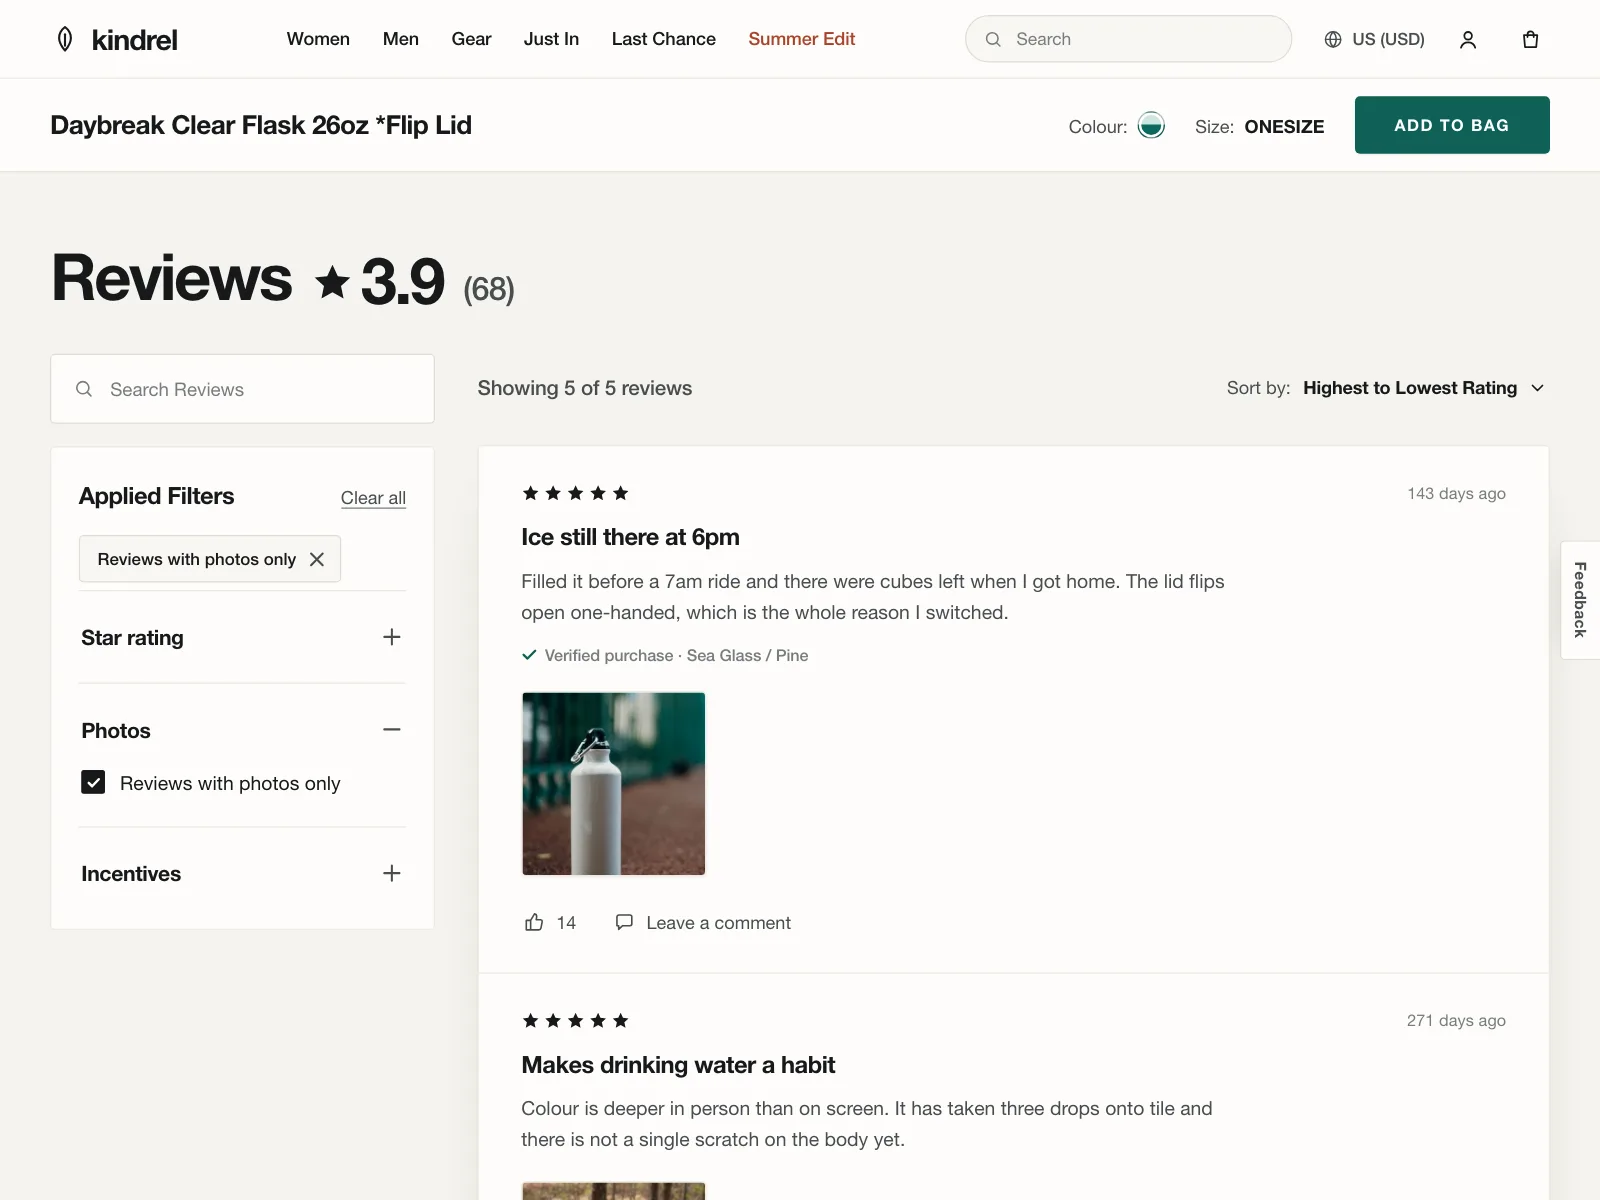The width and height of the screenshot is (1600, 1200).
Task: Click the '14' likes count
Action: (566, 923)
